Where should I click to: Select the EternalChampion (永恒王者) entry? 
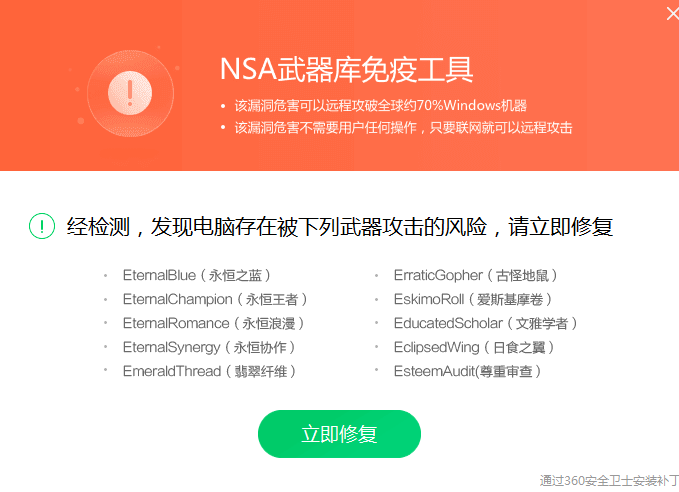tap(215, 299)
